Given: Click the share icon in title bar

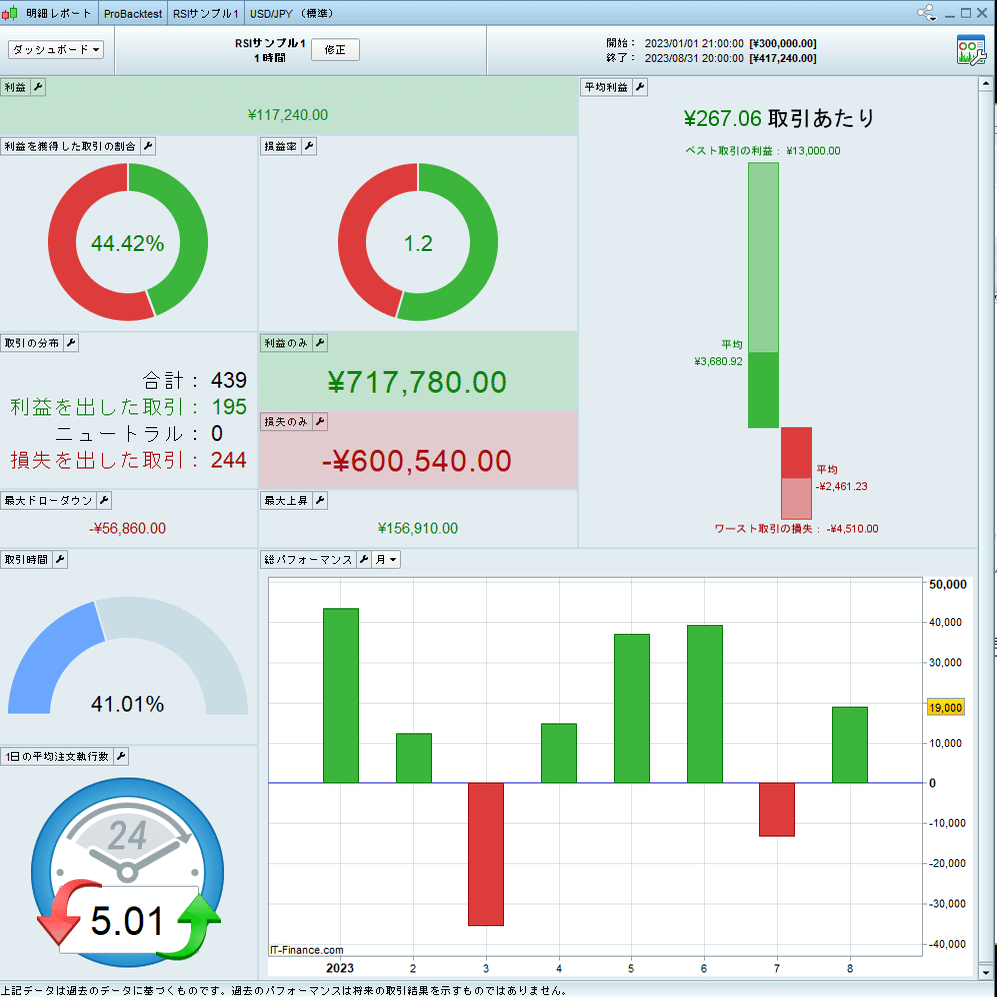Looking at the screenshot, I should pyautogui.click(x=926, y=13).
